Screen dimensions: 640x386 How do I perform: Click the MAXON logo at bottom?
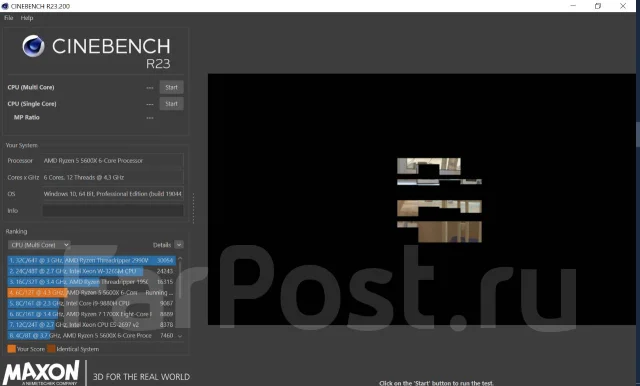[41, 373]
